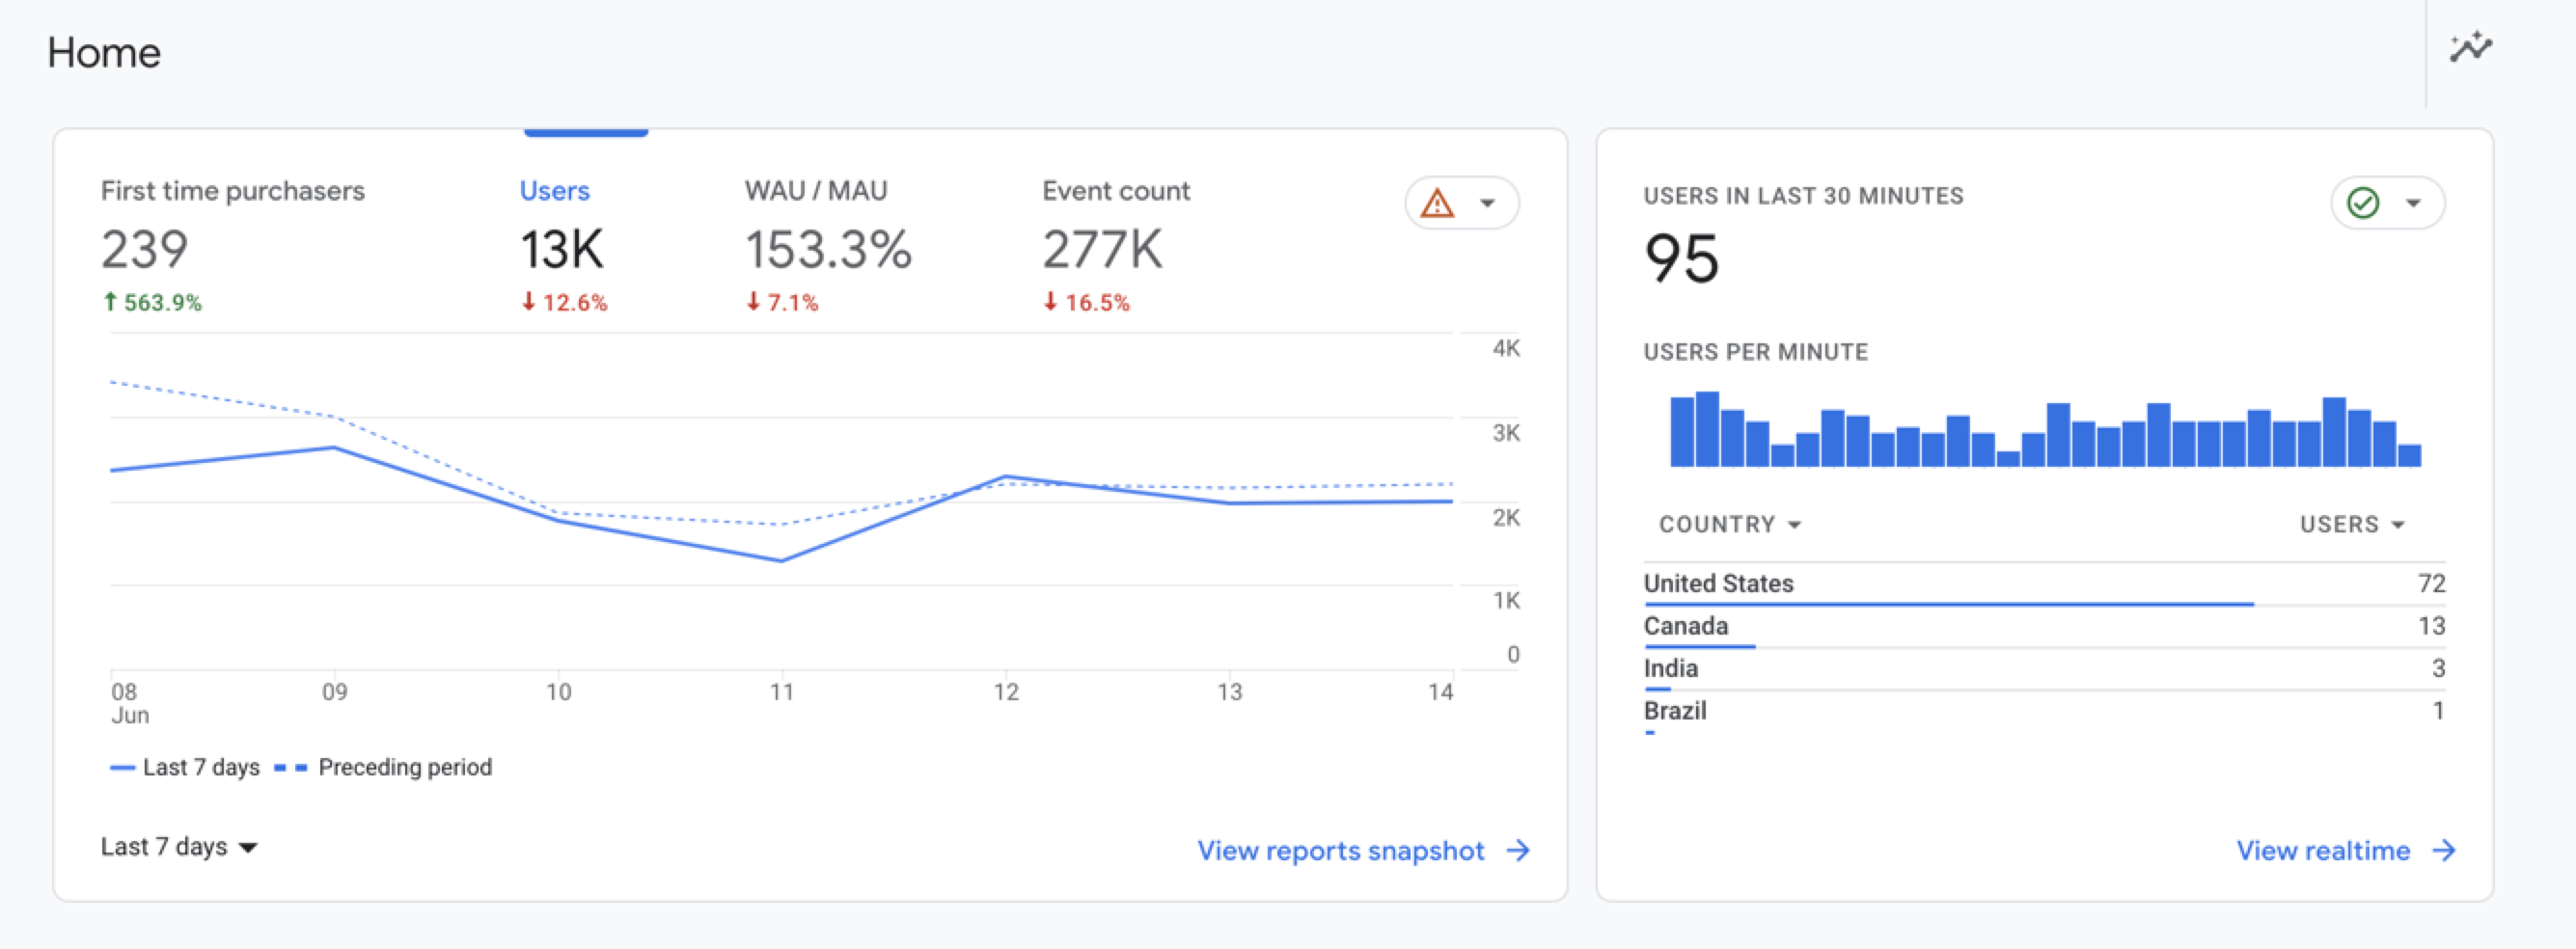Click the first bar in Users per minute chart
2576x949 pixels.
coord(1682,432)
